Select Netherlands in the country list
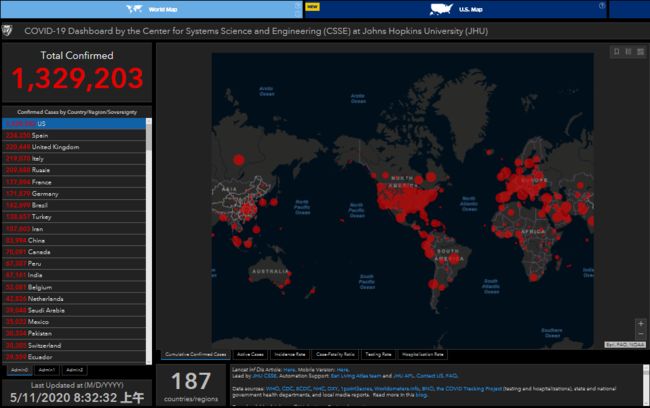This screenshot has width=650, height=408. click(74, 299)
